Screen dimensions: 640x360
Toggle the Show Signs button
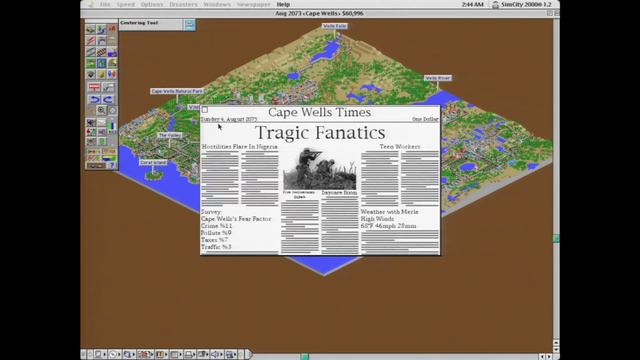click(109, 151)
